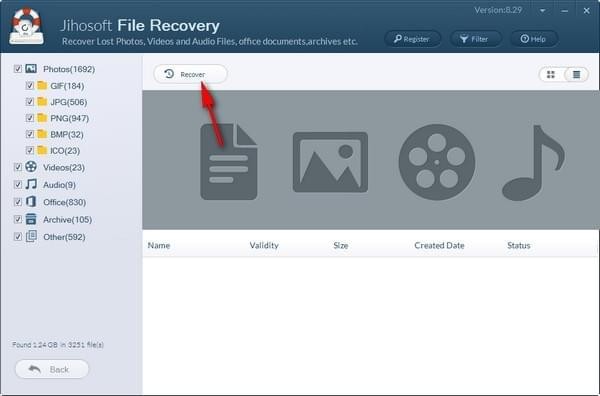Select the BMP(32) folder label
The width and height of the screenshot is (600, 396).
tap(67, 135)
